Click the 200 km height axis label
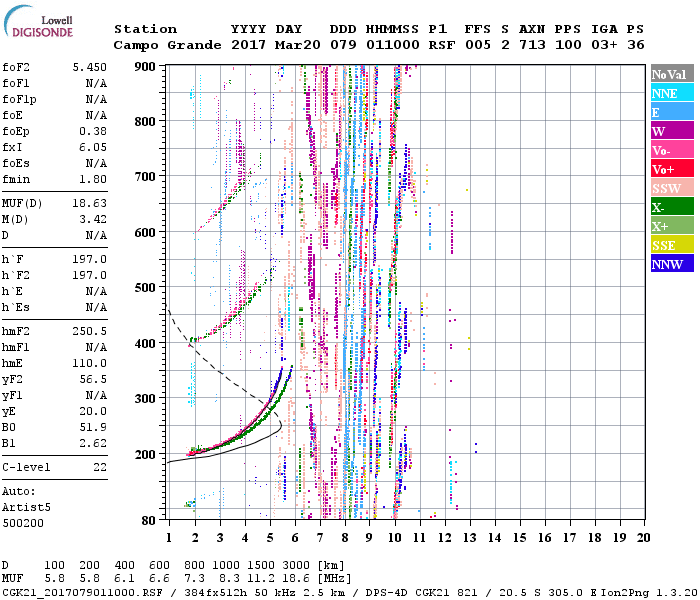Screen dimensions: 700x600 (x=145, y=454)
